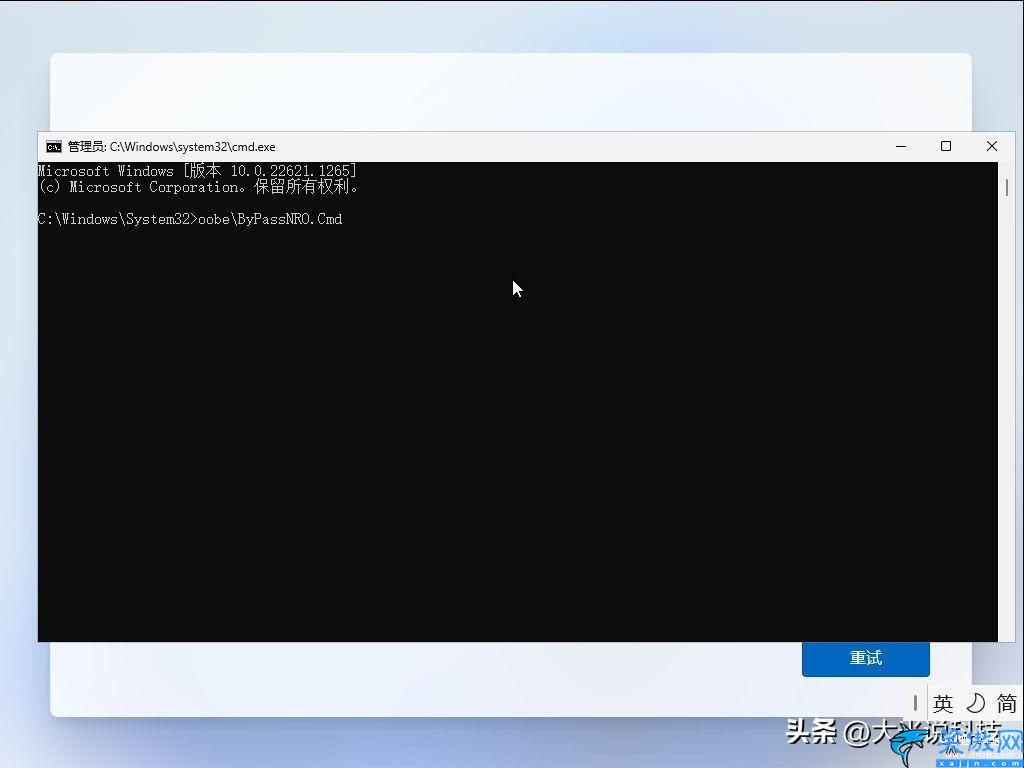1024x768 pixels.
Task: Click the Microsoft Corporation copyright line
Action: click(198, 187)
